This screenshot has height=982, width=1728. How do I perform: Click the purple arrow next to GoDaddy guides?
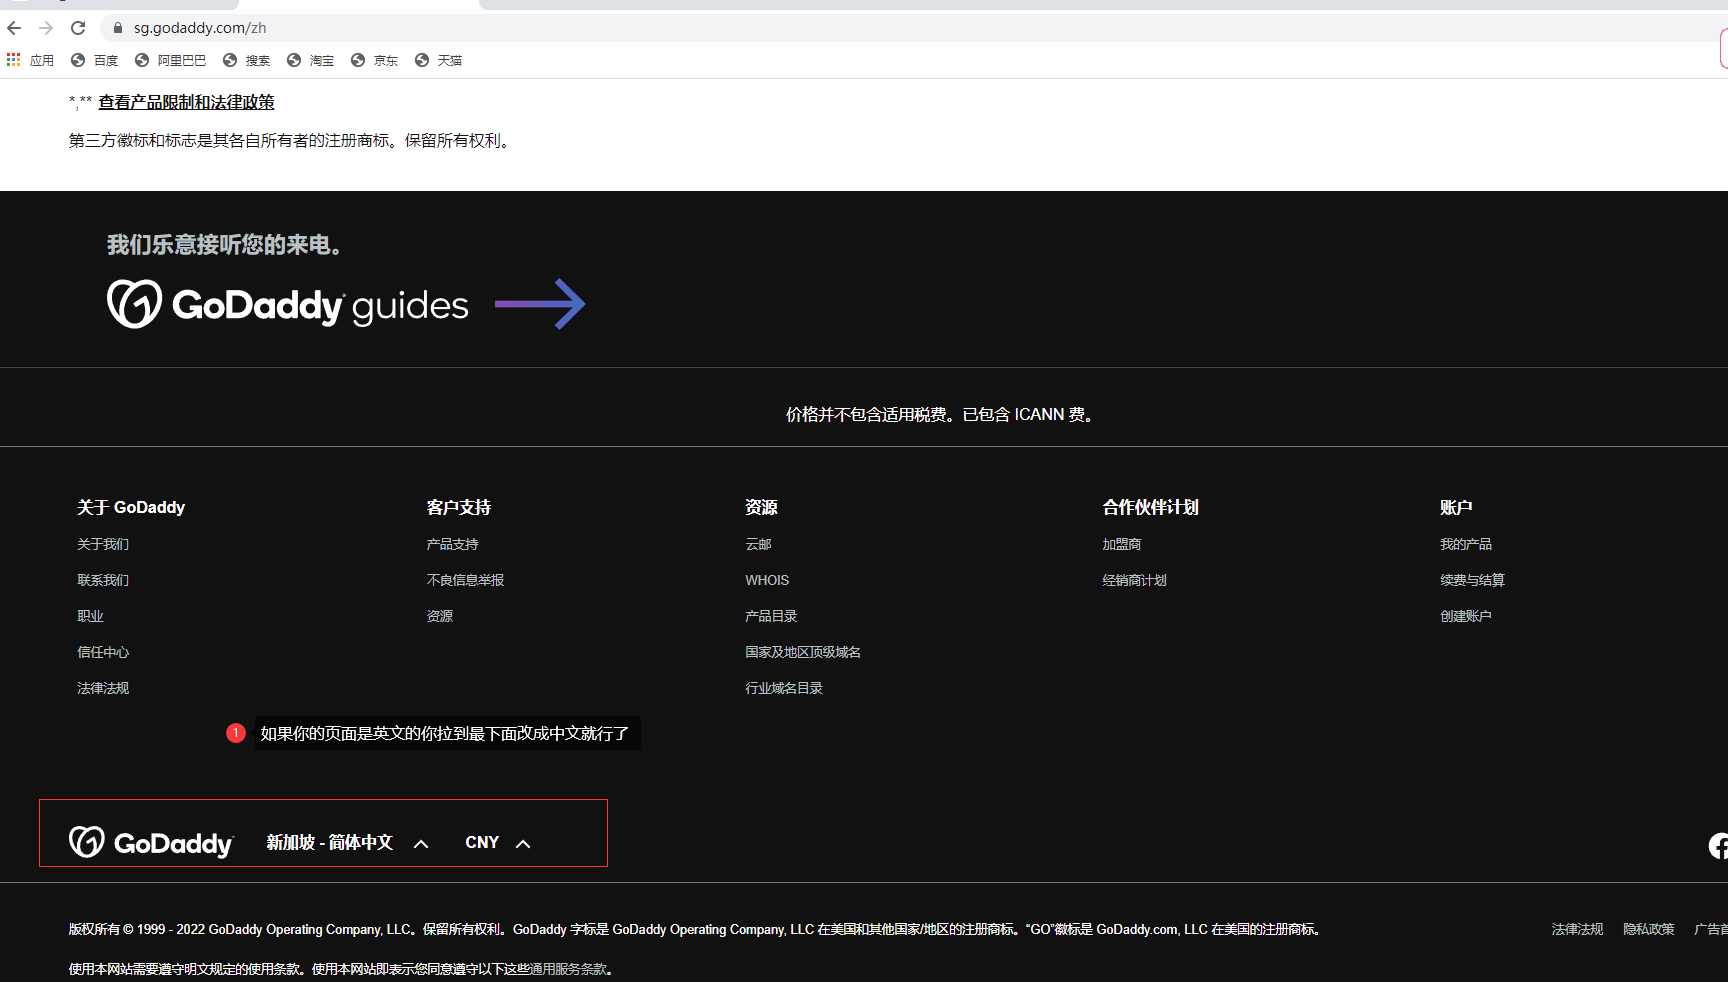click(540, 304)
